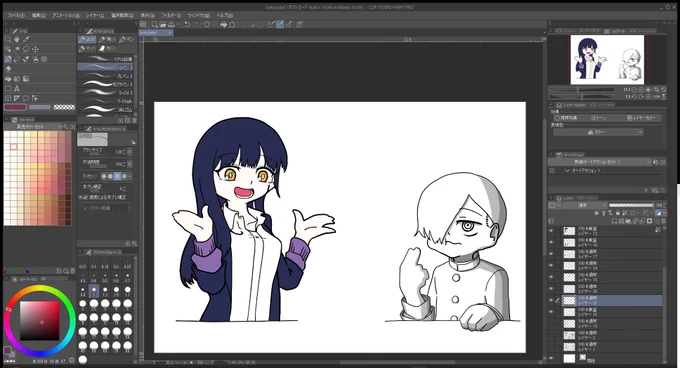Select the Hand move-canvas tool

point(17,39)
